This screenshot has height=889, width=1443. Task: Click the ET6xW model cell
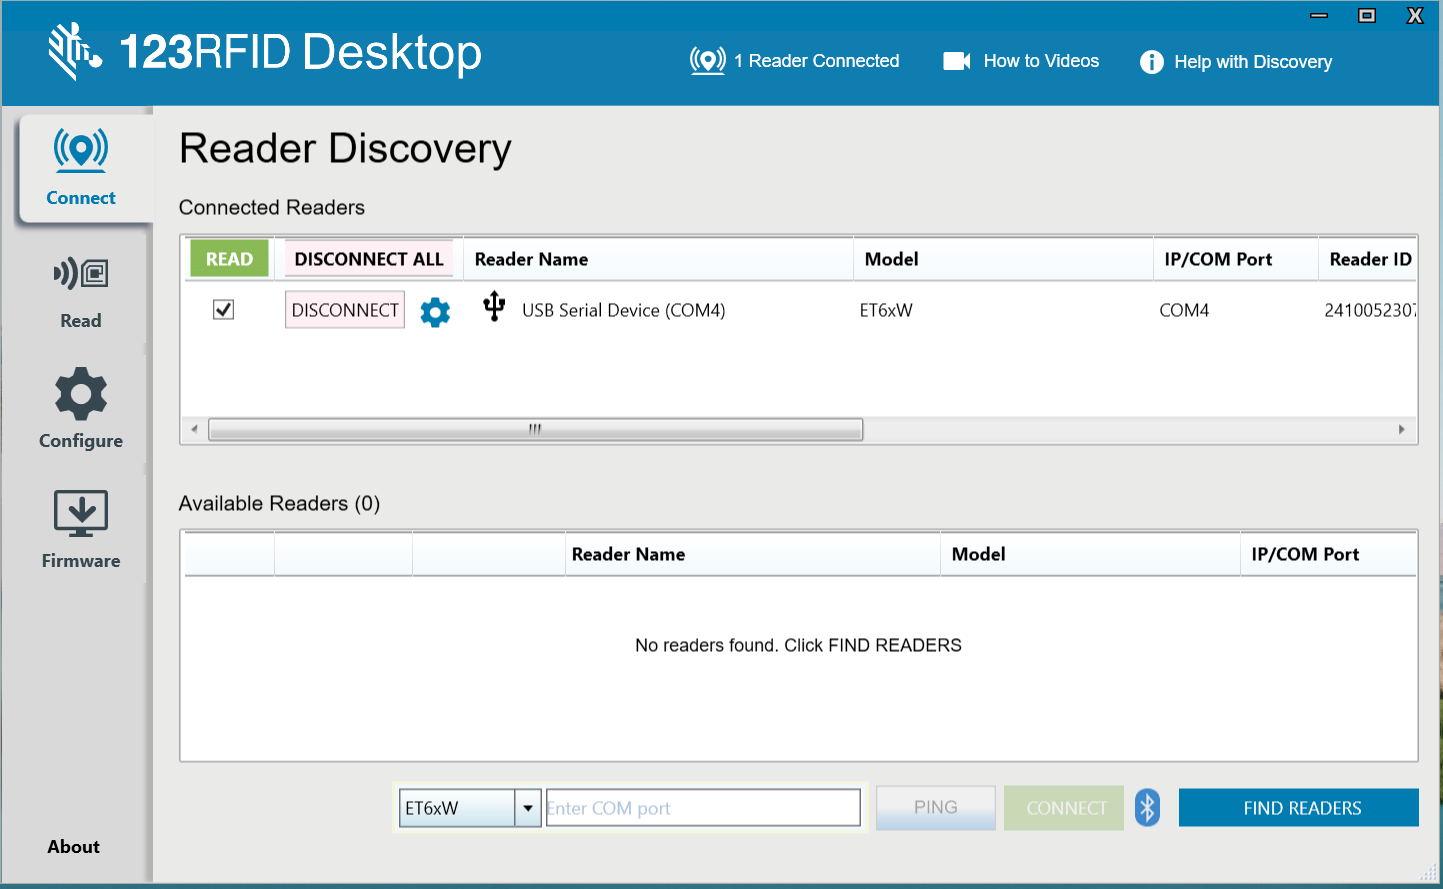tap(886, 310)
